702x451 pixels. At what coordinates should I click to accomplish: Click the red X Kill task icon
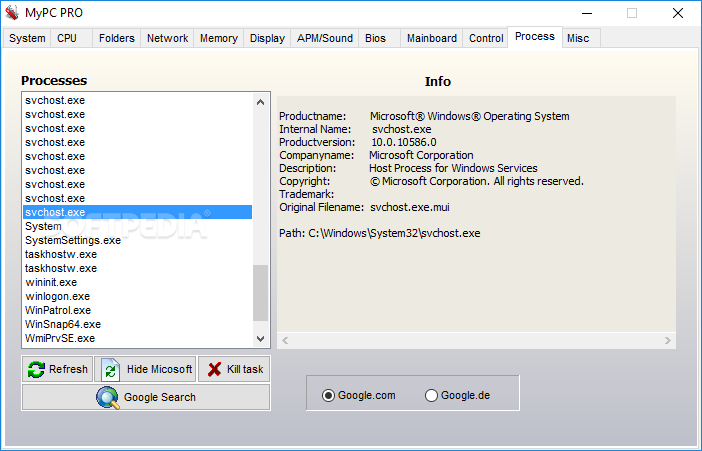coord(214,369)
